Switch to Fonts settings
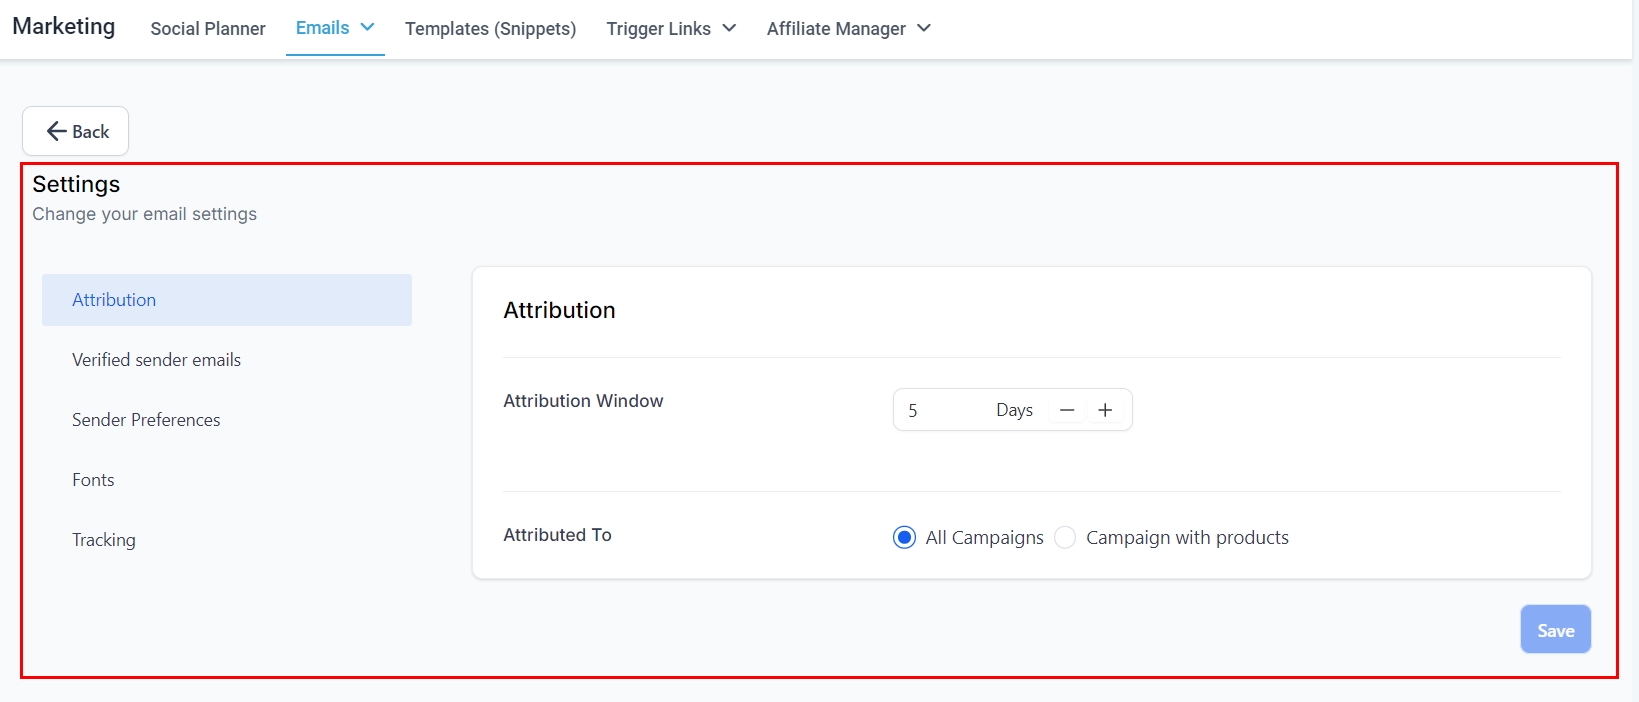1639x702 pixels. tap(93, 480)
